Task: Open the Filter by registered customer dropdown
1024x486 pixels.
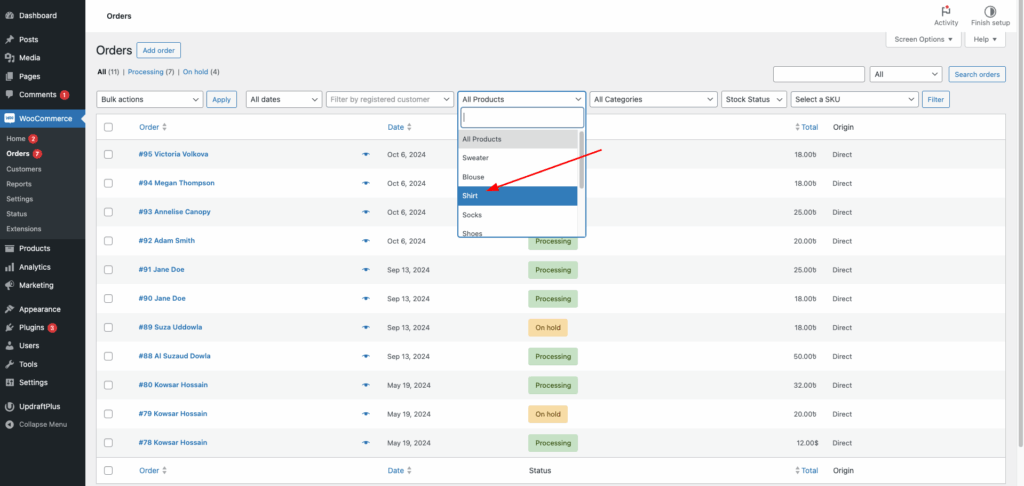Action: coord(390,99)
